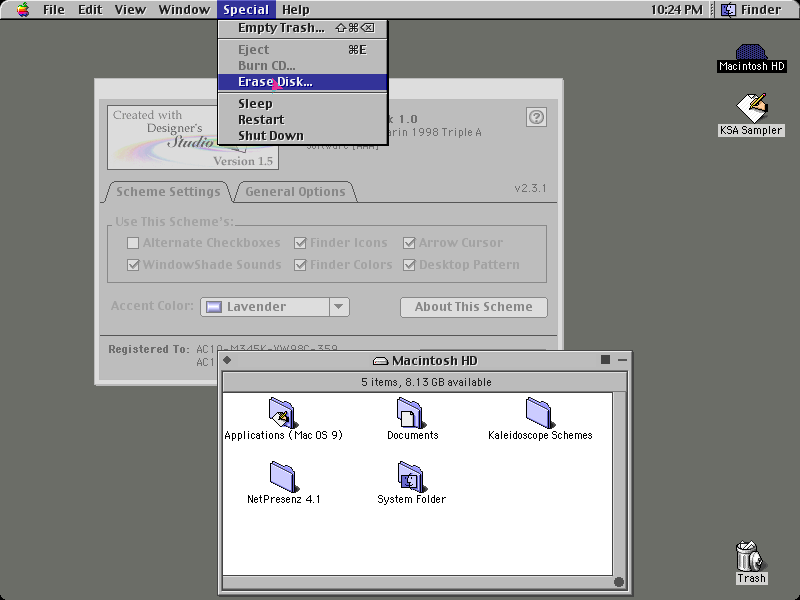Click the Designer's Studio logo image
This screenshot has width=800, height=600.
[193, 137]
